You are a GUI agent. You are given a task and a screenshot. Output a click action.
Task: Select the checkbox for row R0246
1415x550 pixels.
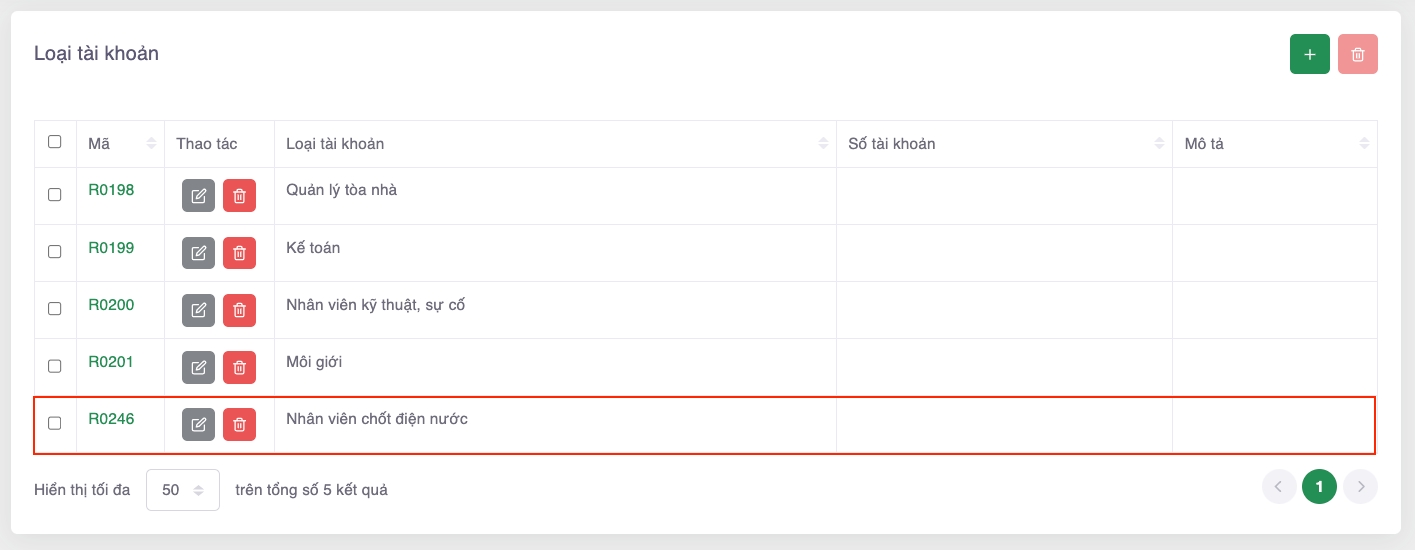55,423
